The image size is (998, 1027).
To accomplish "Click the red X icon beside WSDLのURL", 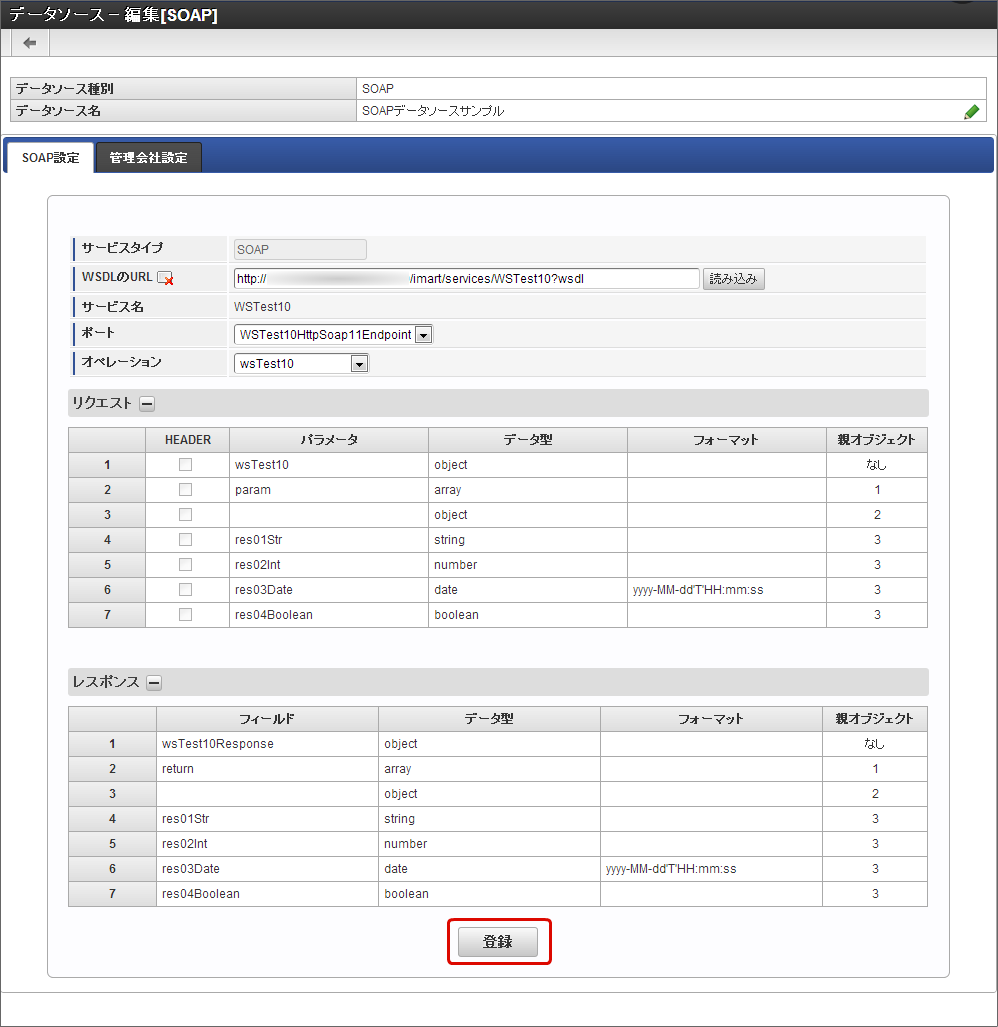I will pos(166,279).
